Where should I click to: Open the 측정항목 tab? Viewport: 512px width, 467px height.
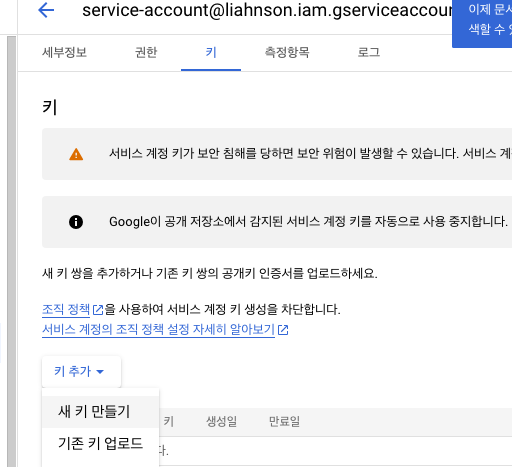pyautogui.click(x=287, y=52)
